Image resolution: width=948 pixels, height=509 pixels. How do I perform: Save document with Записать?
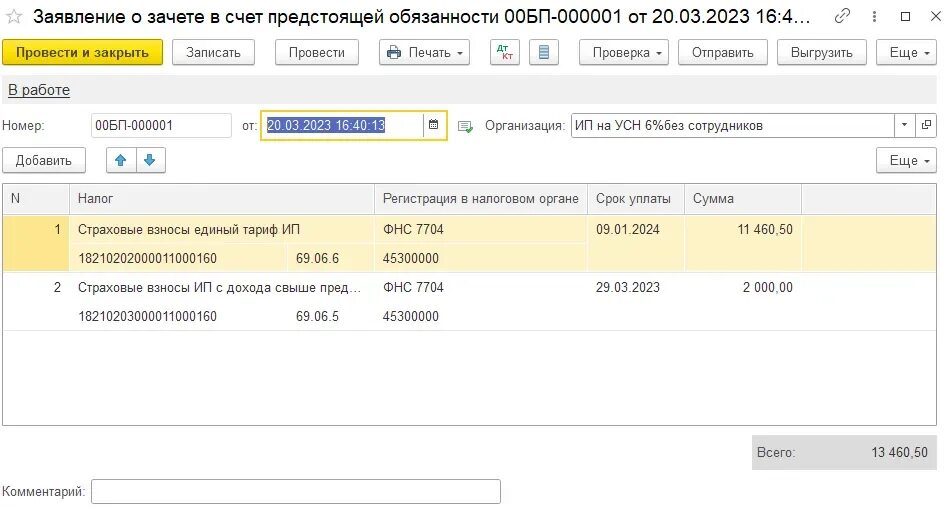coord(213,53)
